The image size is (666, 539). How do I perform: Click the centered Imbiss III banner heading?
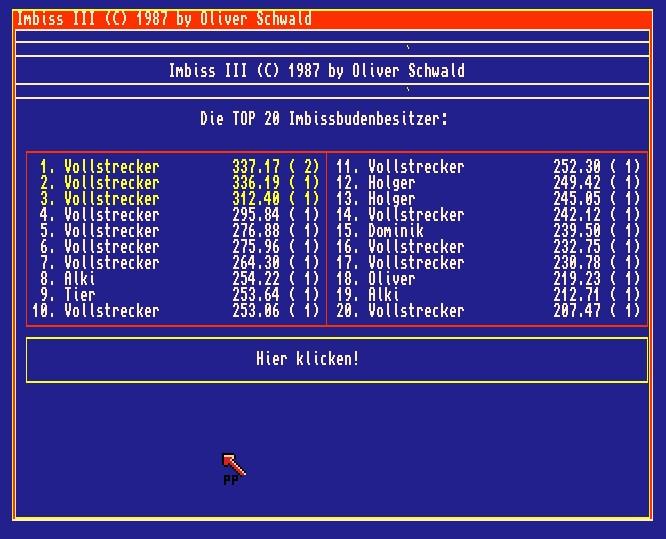pyautogui.click(x=316, y=71)
